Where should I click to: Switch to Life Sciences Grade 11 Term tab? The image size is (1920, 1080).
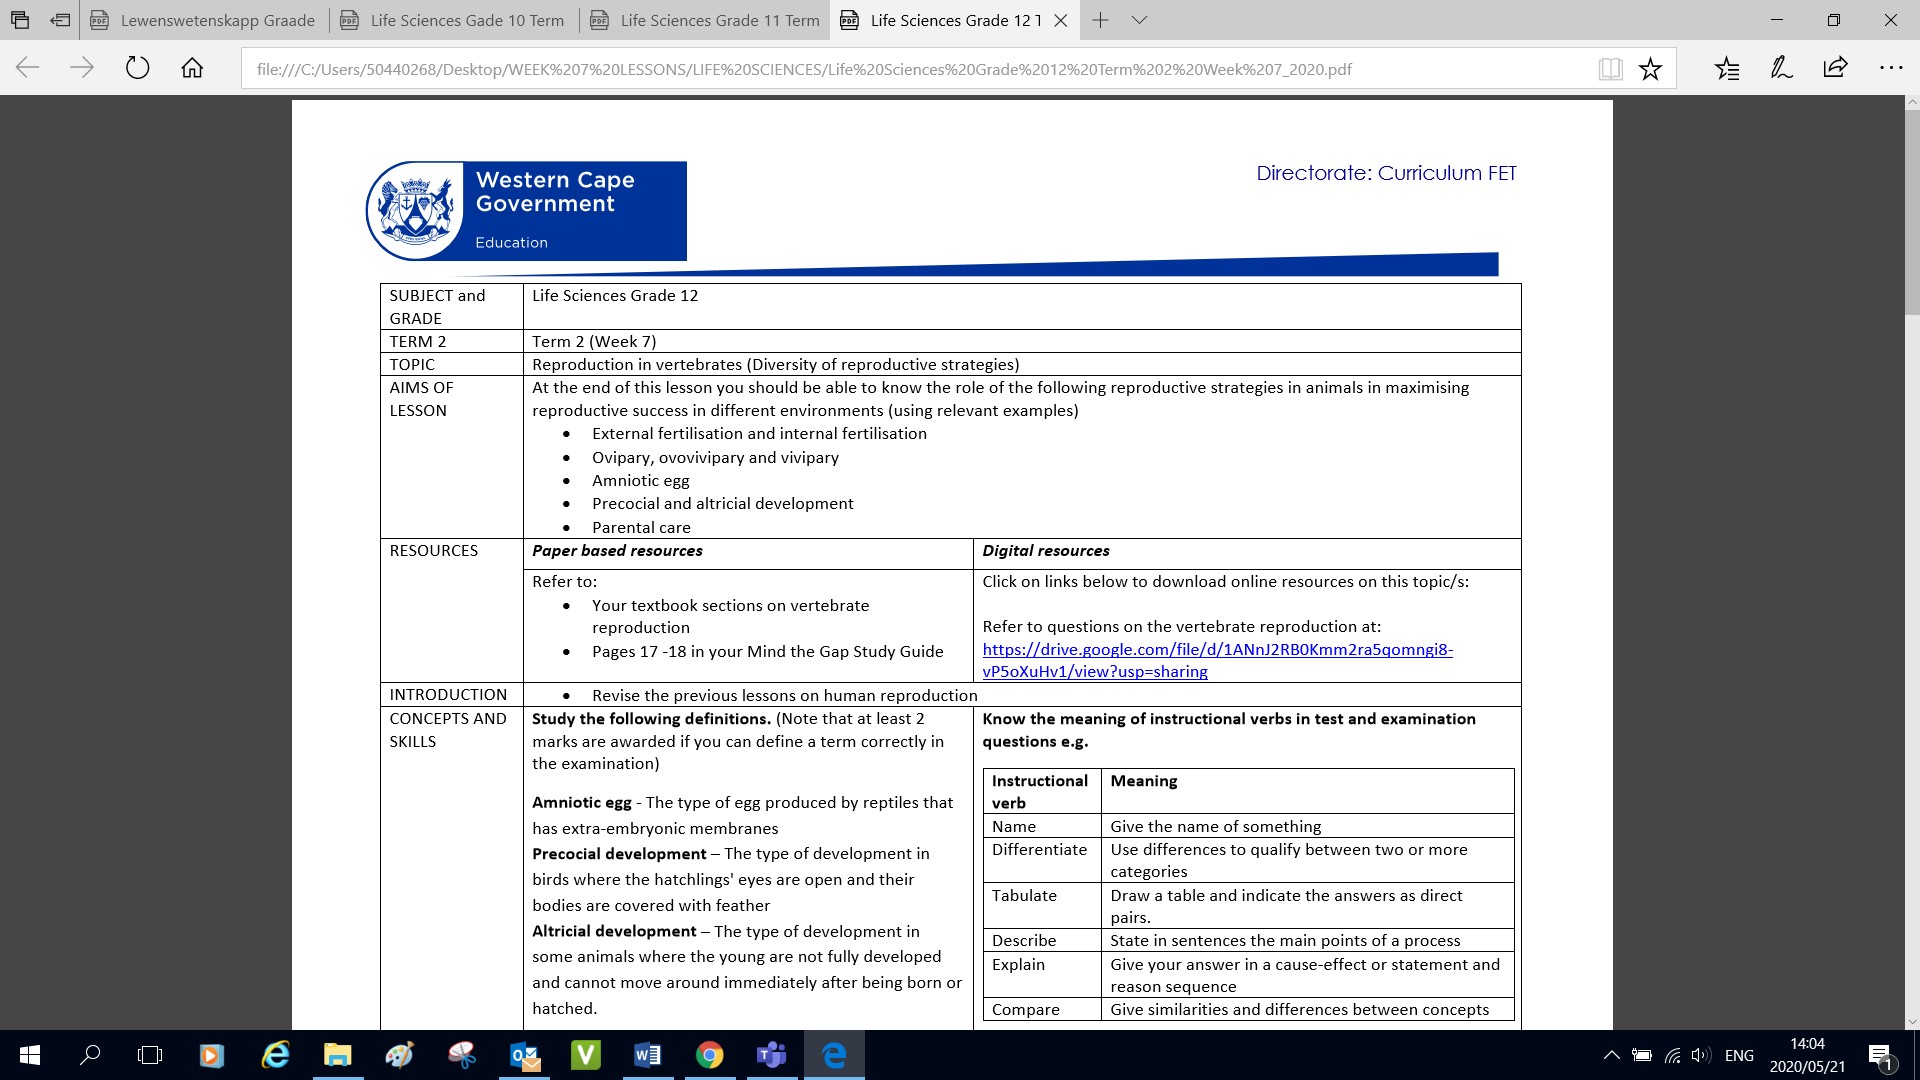pyautogui.click(x=704, y=20)
